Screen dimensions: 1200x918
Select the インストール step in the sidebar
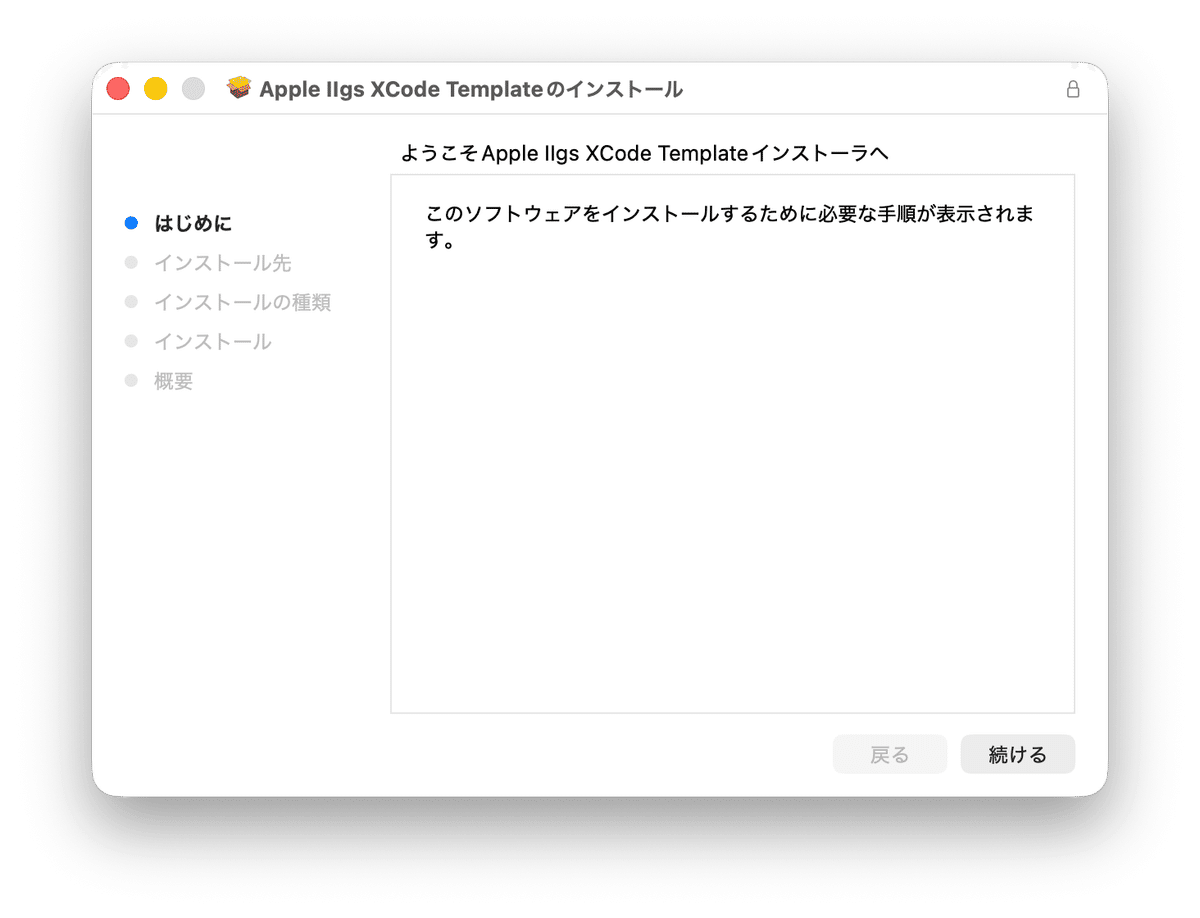click(x=211, y=341)
